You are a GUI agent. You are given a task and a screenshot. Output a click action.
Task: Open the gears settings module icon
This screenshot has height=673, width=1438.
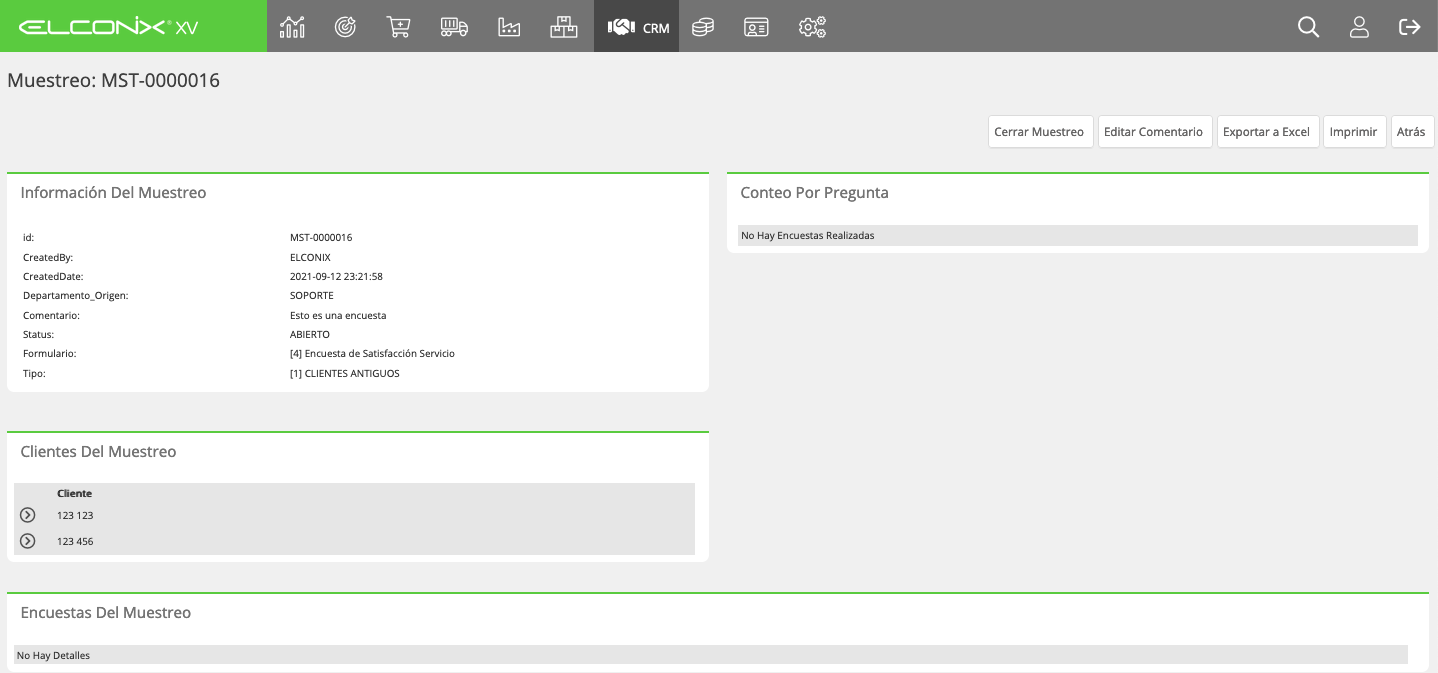click(812, 27)
